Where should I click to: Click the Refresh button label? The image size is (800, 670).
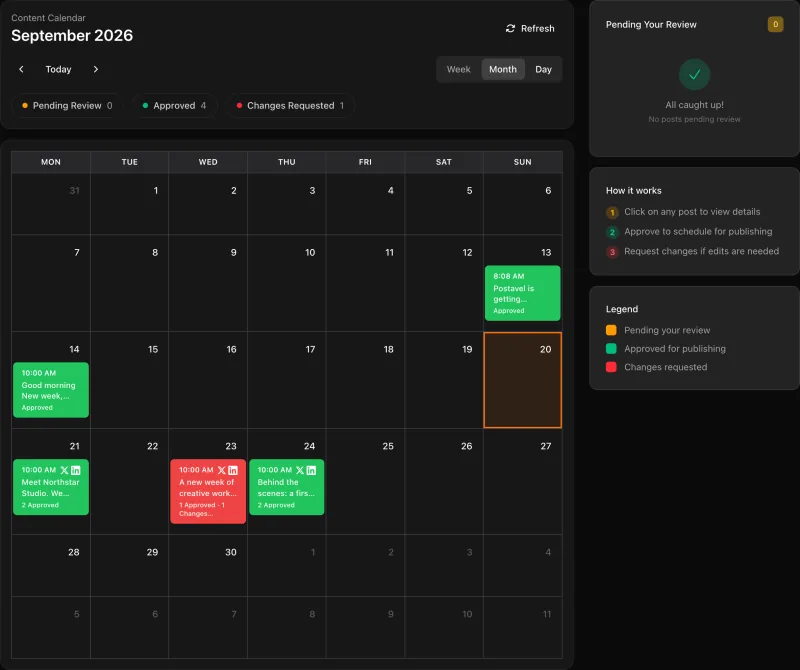pos(537,29)
